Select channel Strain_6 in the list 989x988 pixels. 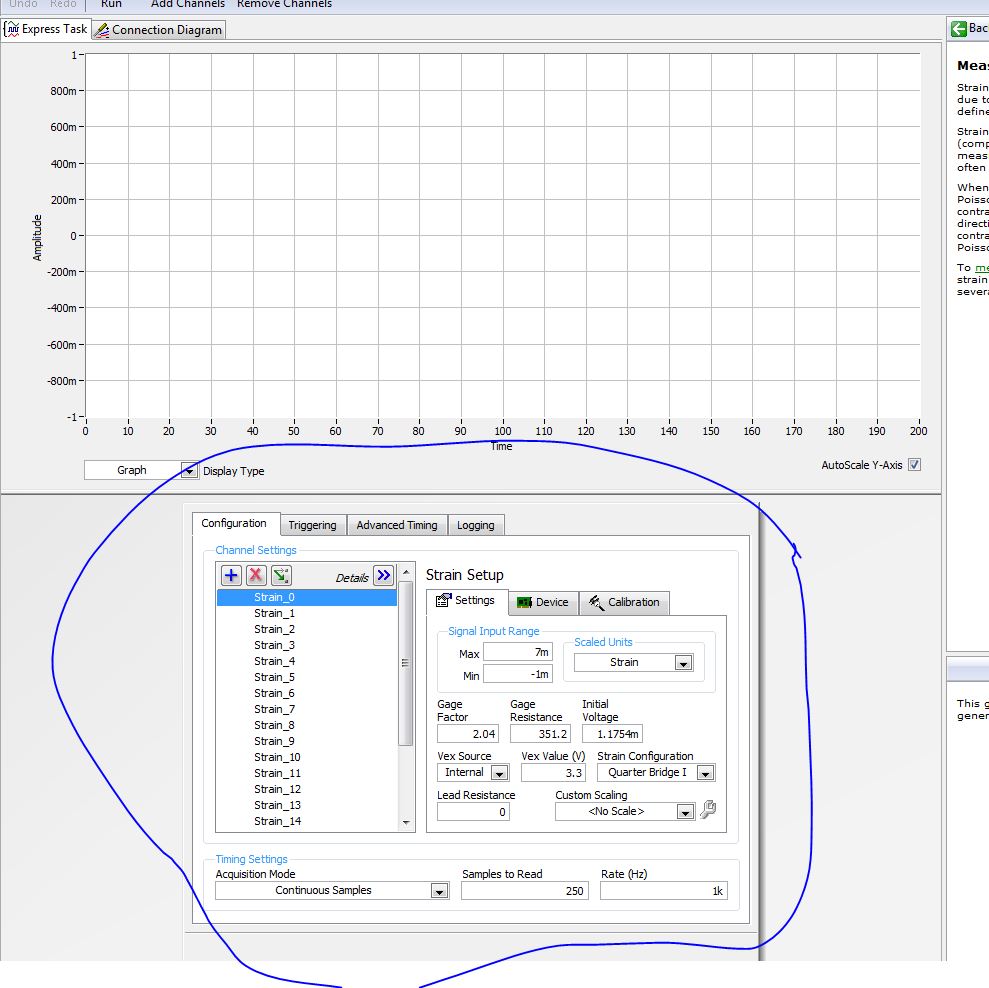pyautogui.click(x=307, y=693)
